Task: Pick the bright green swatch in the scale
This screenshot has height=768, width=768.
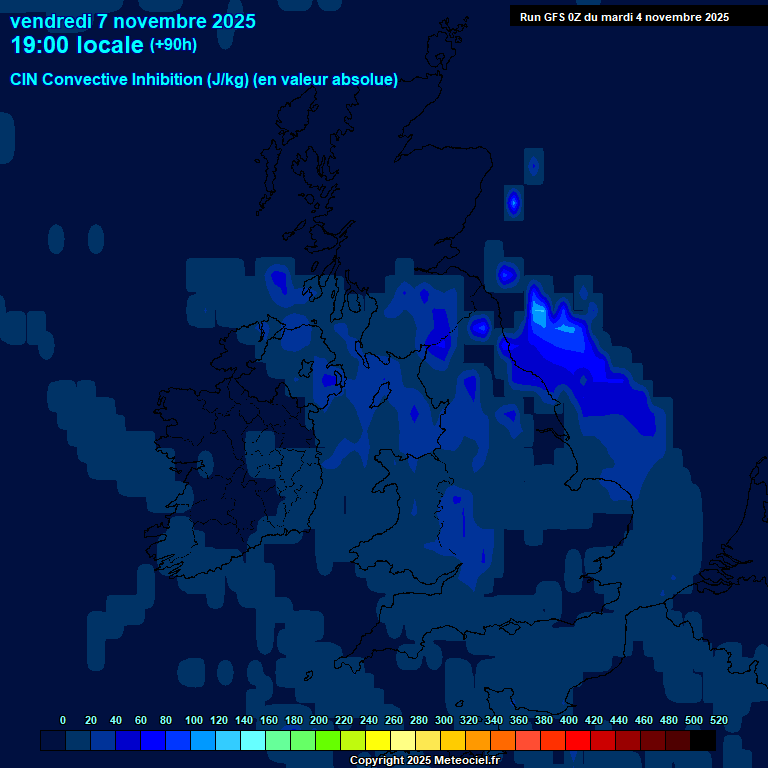Action: point(328,740)
